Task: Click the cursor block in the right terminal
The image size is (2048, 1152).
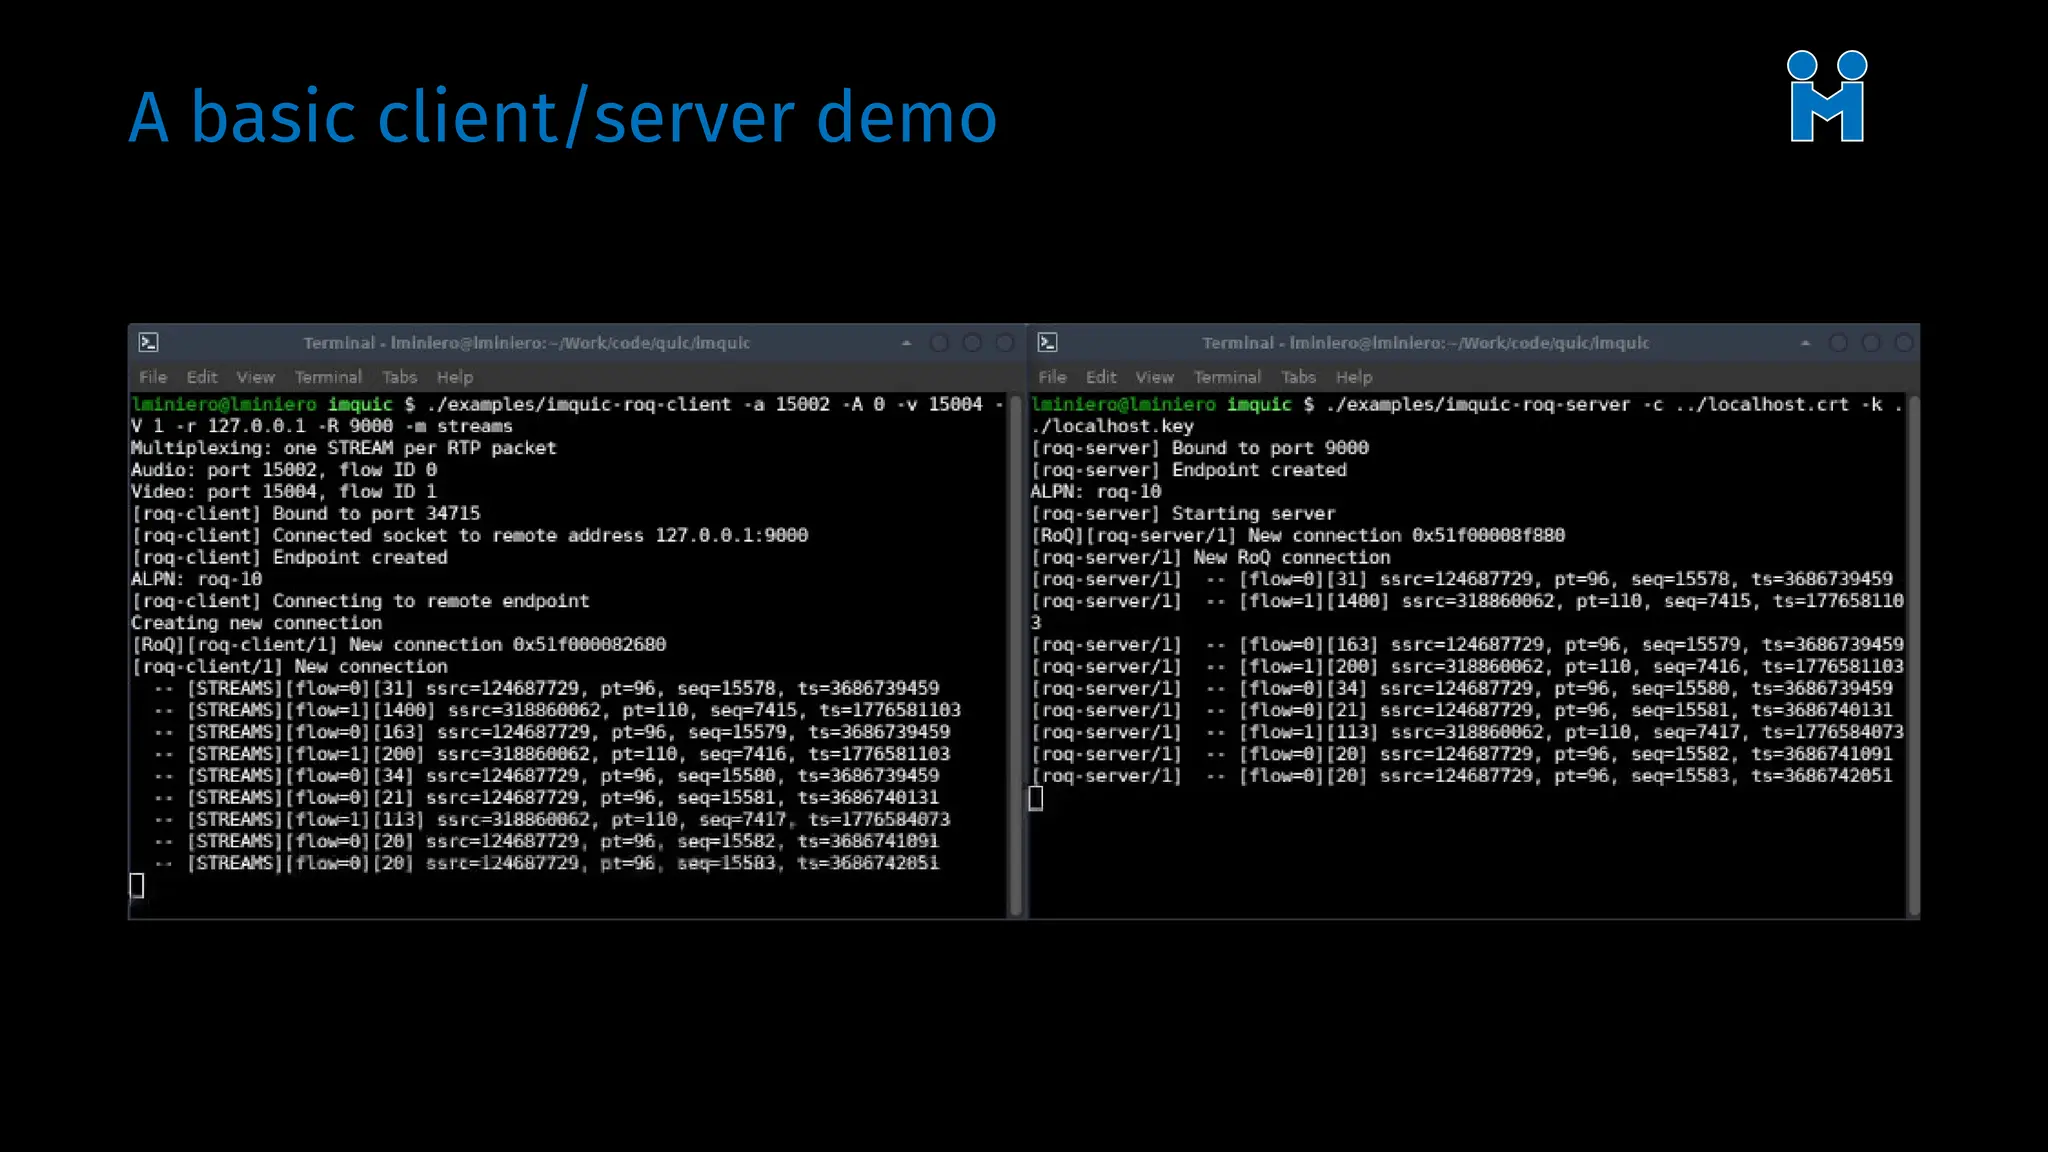Action: pos(1036,798)
